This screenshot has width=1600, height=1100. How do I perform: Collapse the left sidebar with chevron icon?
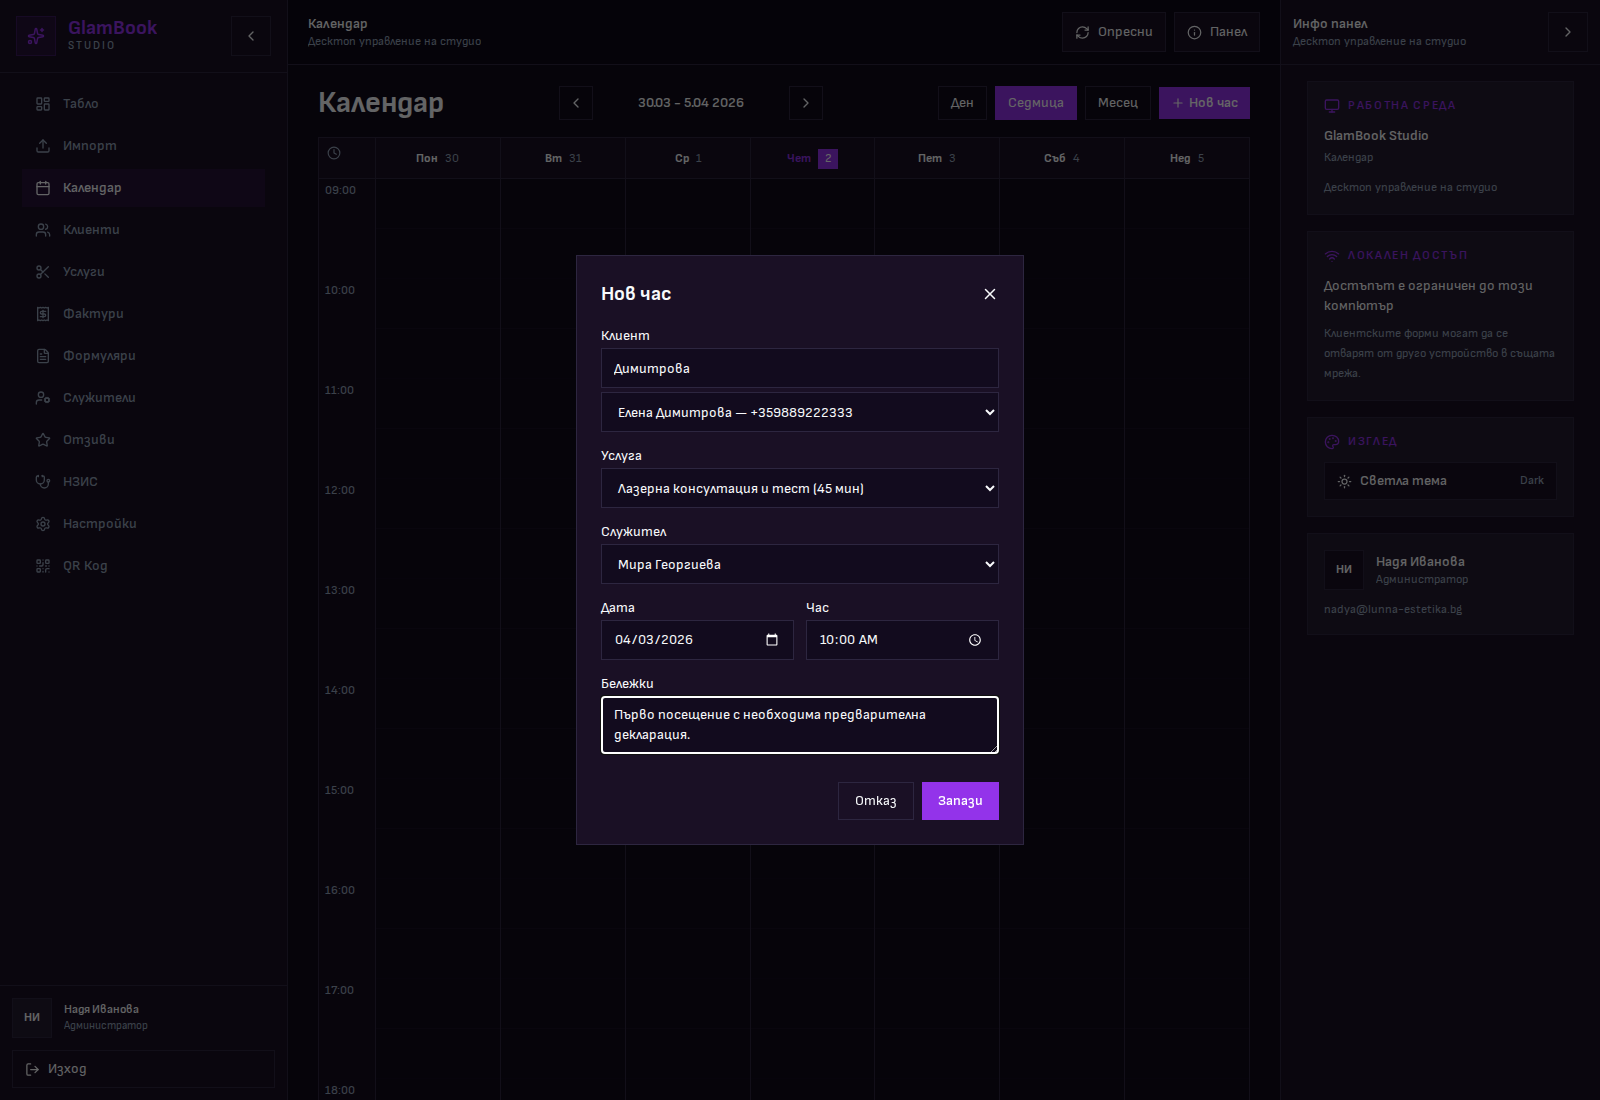coord(251,36)
